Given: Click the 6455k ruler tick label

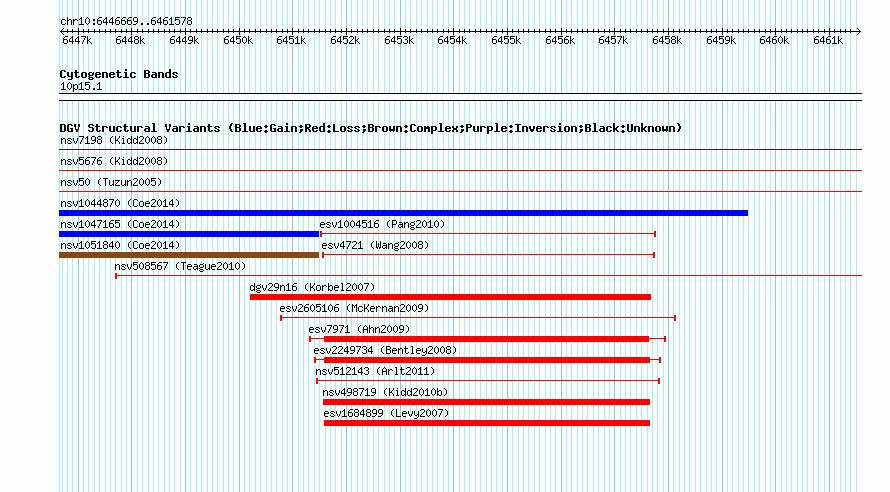Looking at the screenshot, I should tap(506, 40).
